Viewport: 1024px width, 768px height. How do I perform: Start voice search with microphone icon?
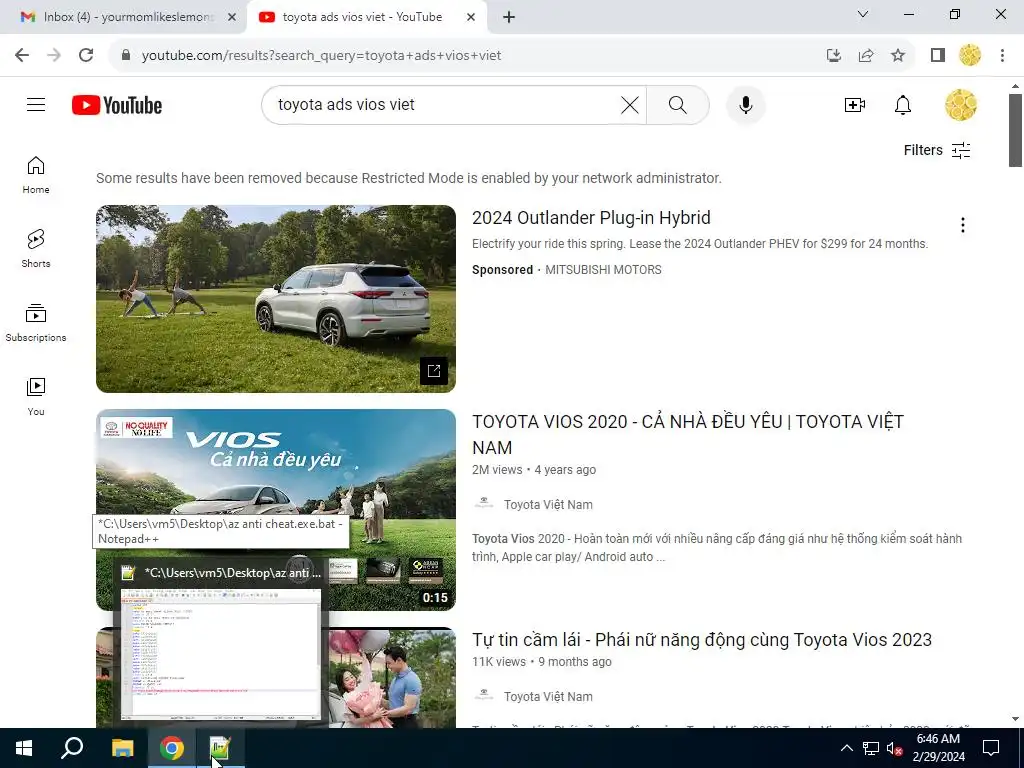point(745,104)
